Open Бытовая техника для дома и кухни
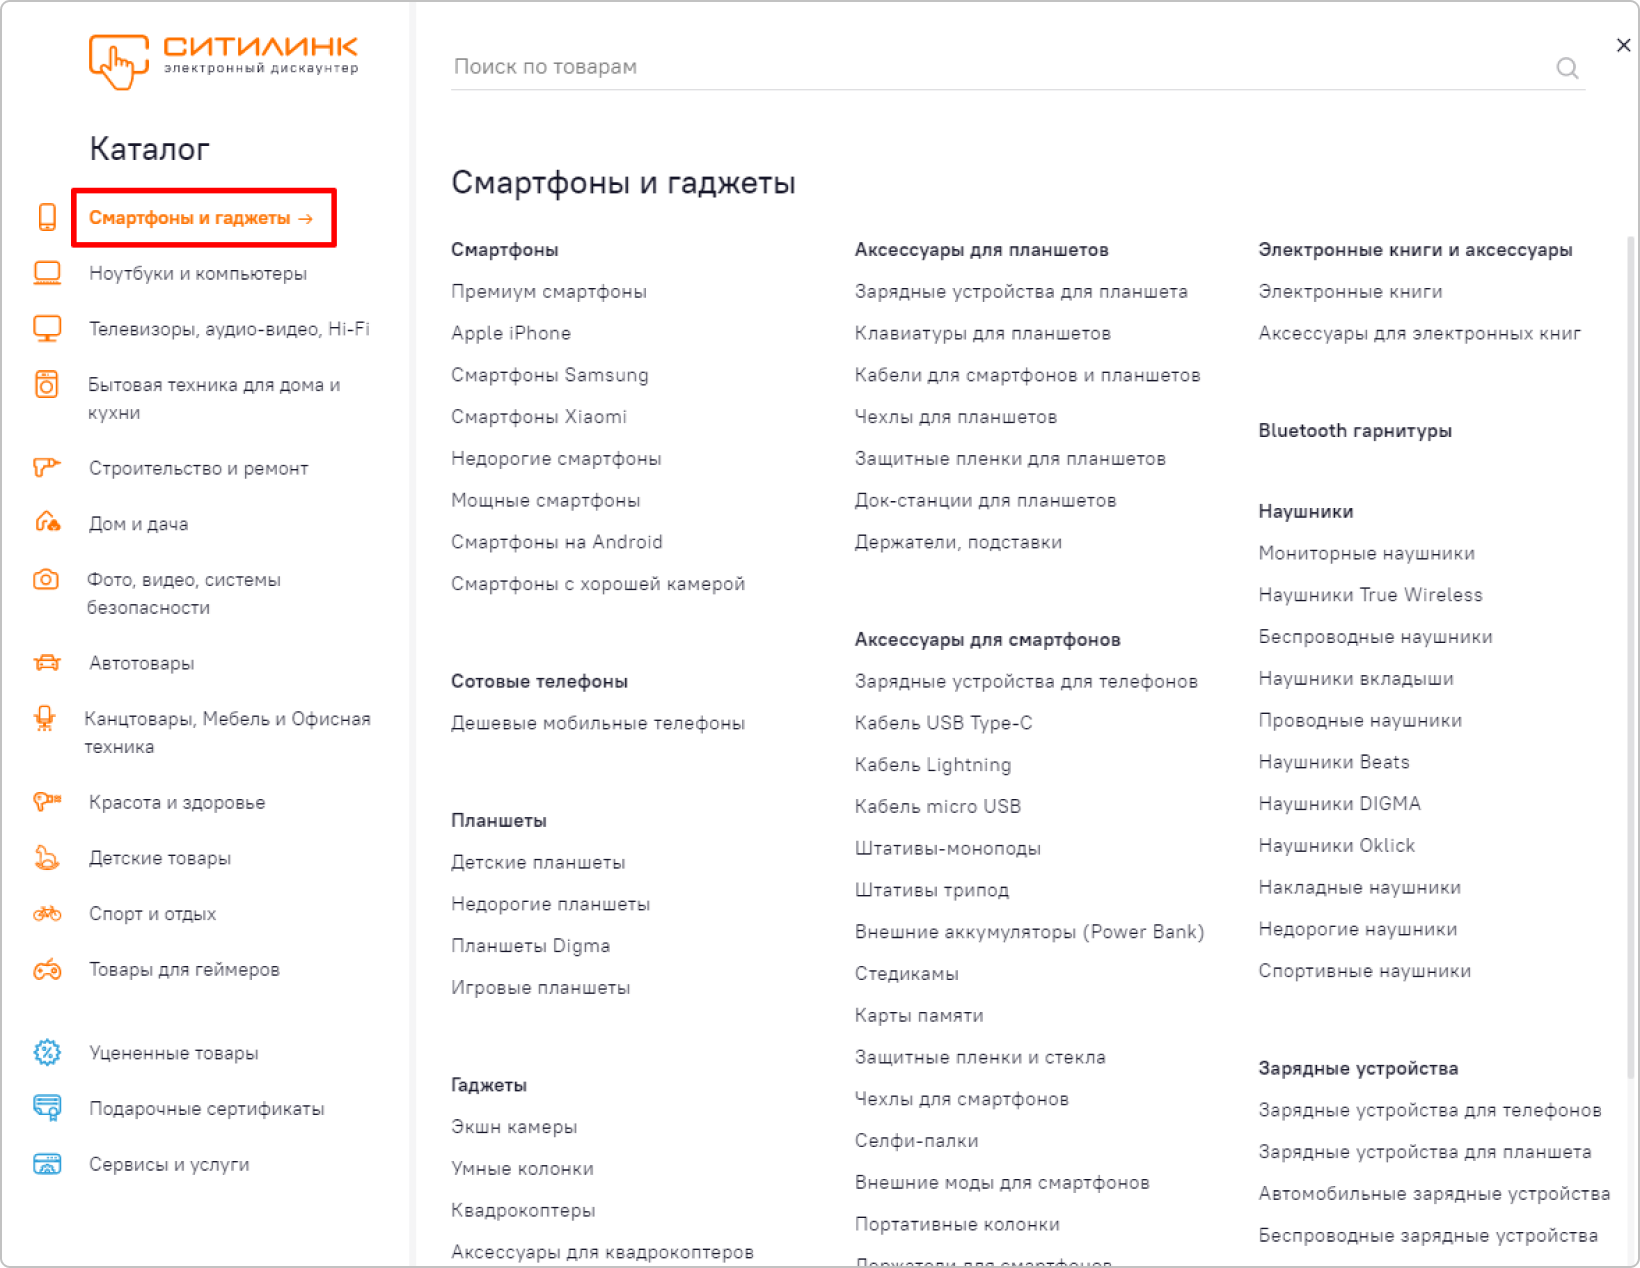Screen dimensions: 1640x1268 (x=214, y=398)
